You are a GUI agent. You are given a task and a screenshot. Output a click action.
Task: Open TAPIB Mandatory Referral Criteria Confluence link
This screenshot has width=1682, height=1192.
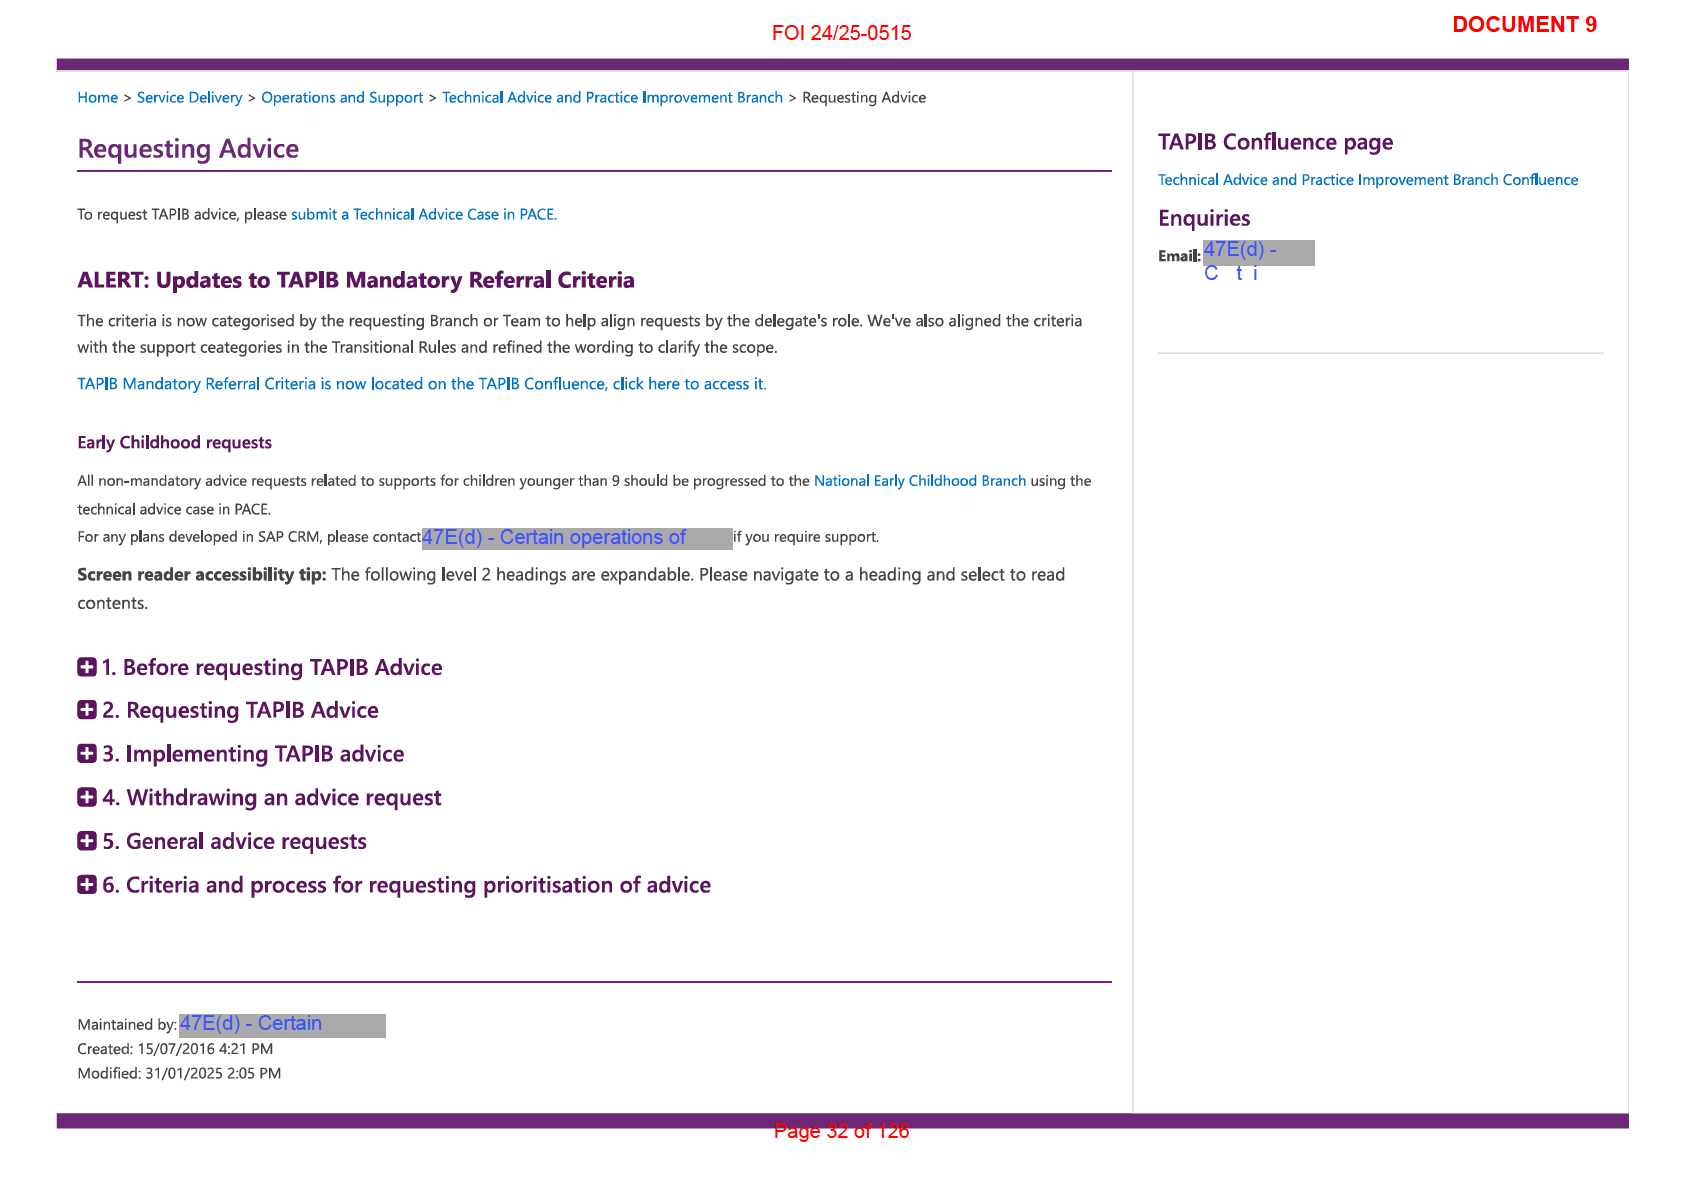422,384
